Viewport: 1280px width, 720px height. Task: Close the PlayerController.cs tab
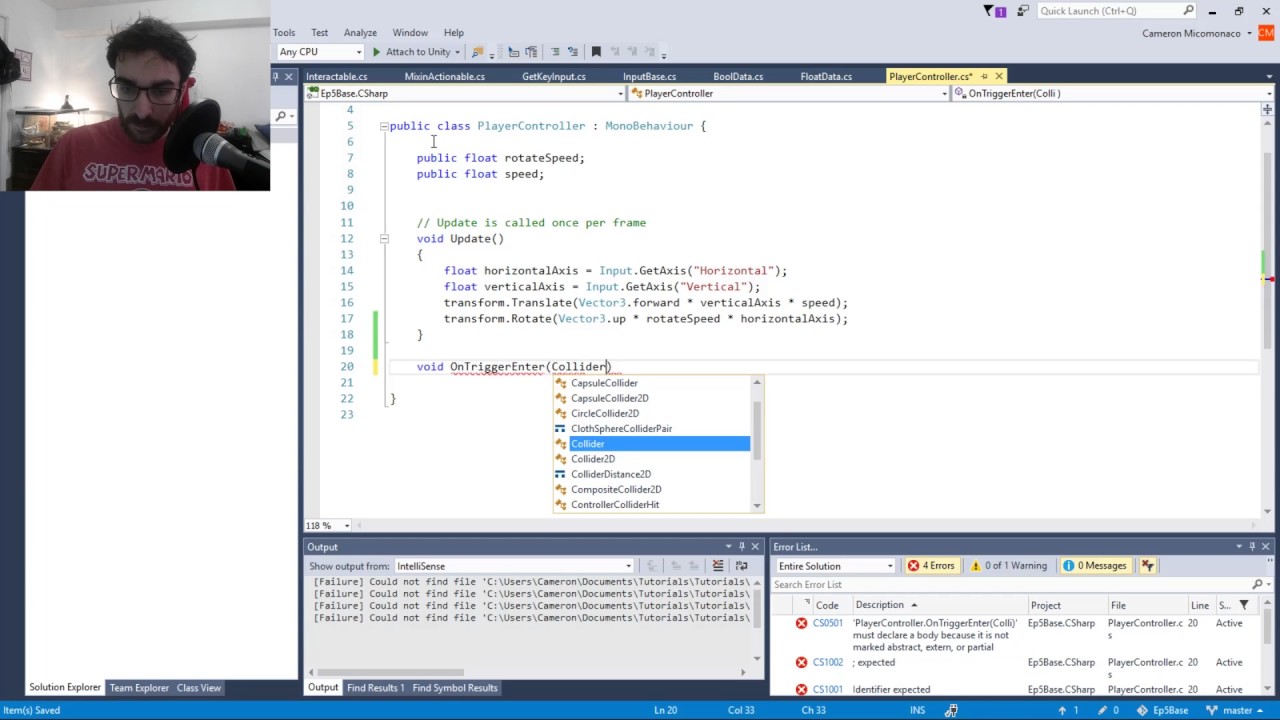click(999, 76)
